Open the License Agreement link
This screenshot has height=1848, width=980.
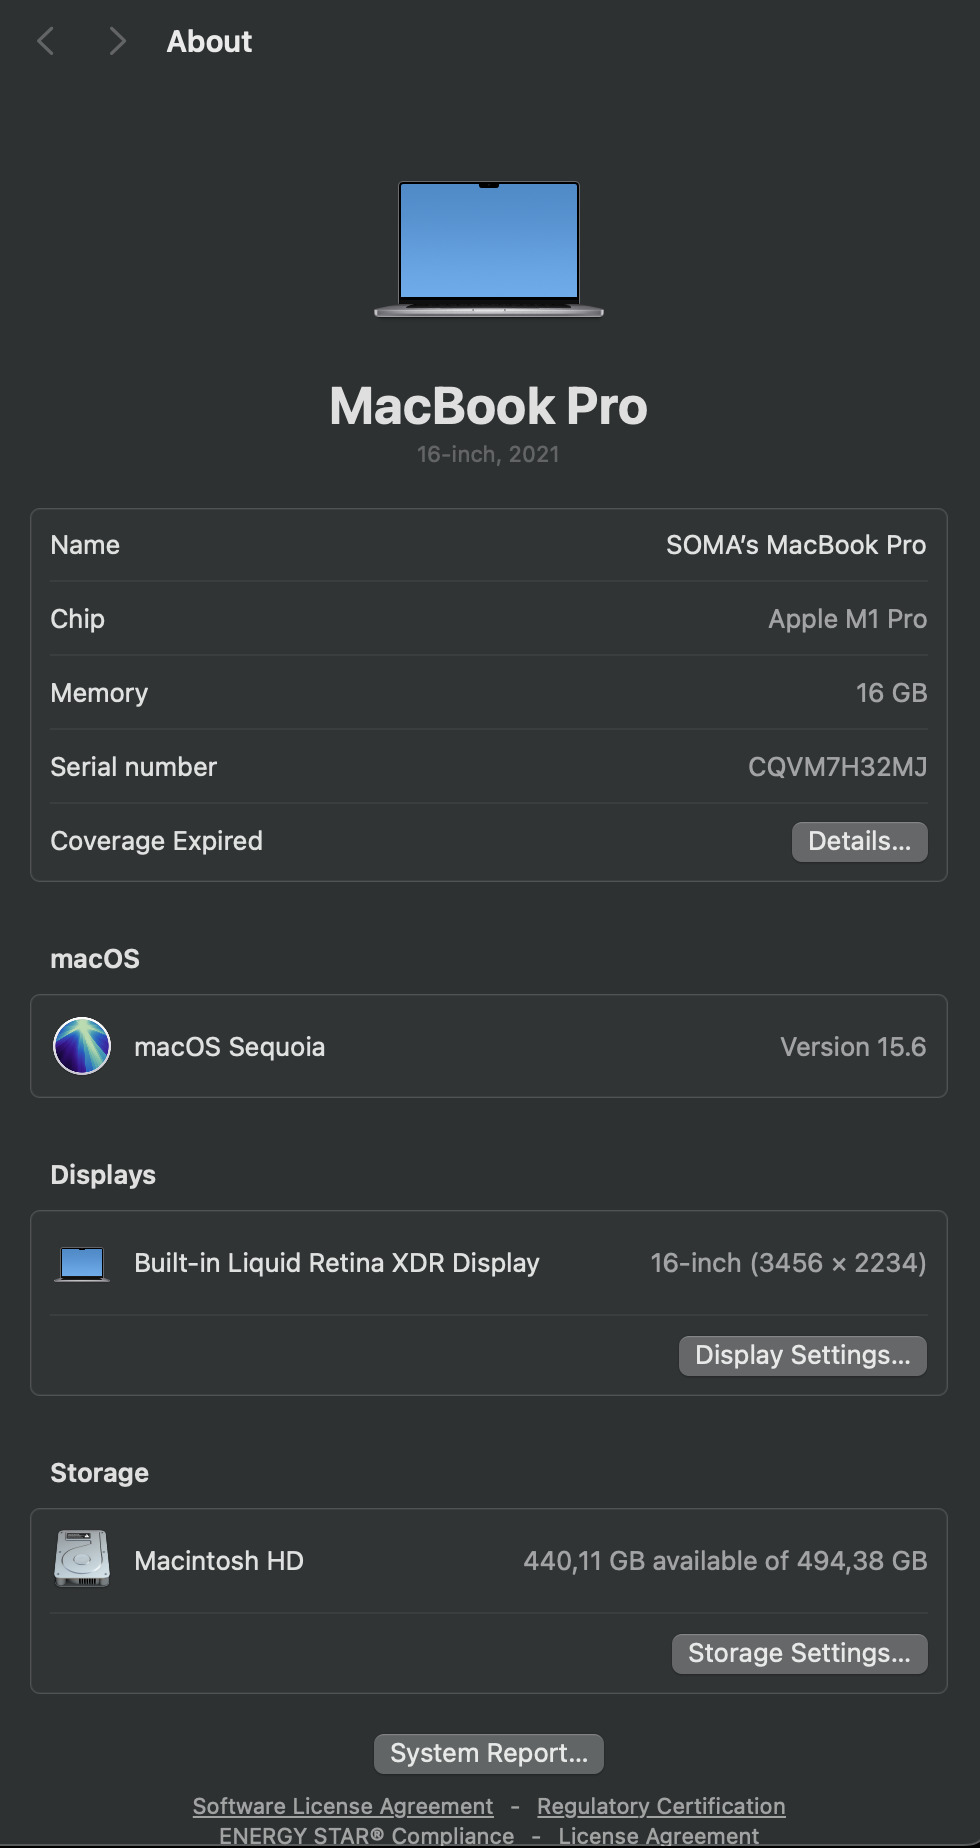click(658, 1835)
